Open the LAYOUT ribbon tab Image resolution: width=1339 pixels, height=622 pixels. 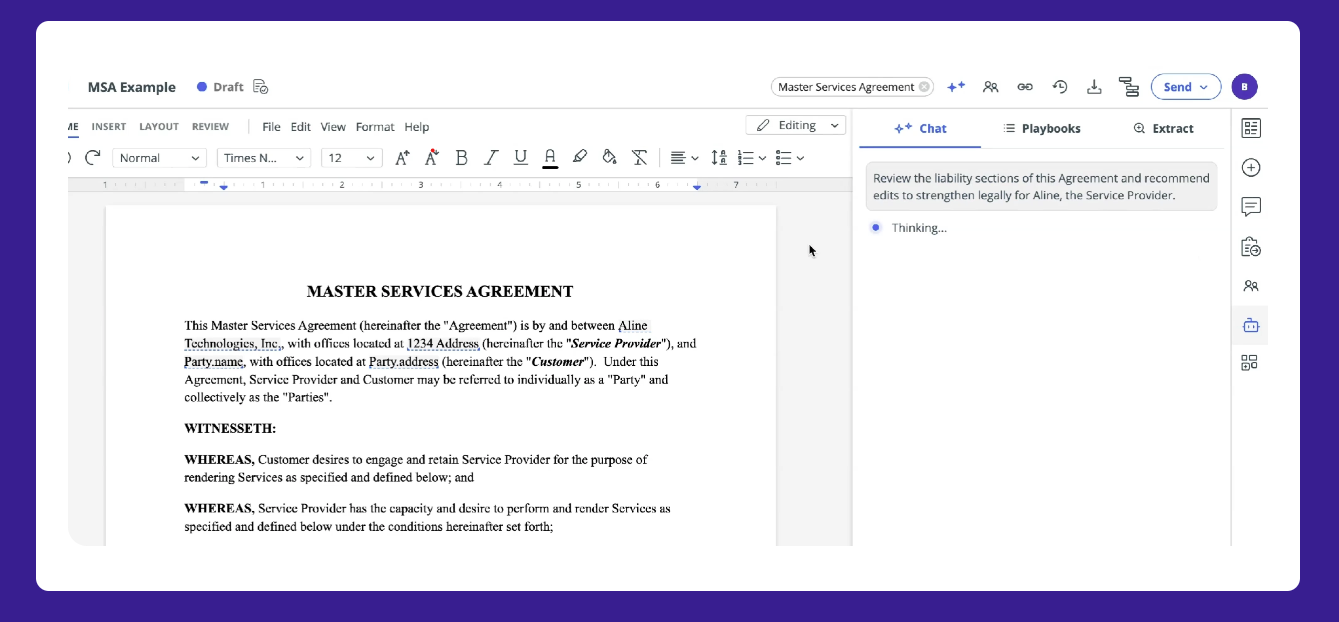pyautogui.click(x=159, y=127)
